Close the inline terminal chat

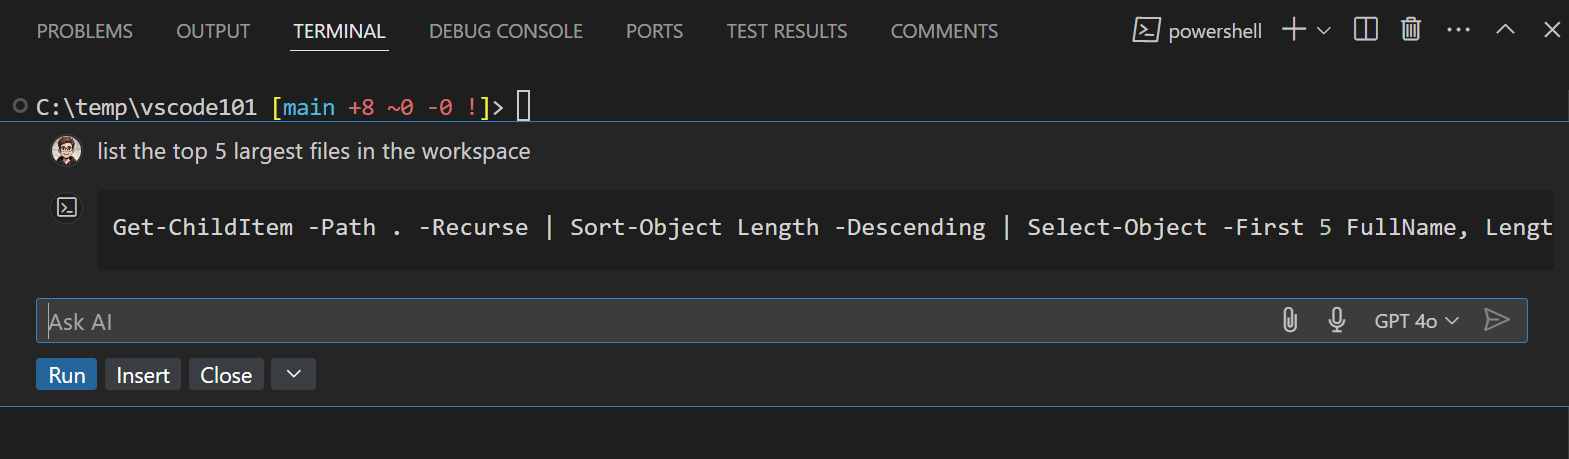pos(226,375)
